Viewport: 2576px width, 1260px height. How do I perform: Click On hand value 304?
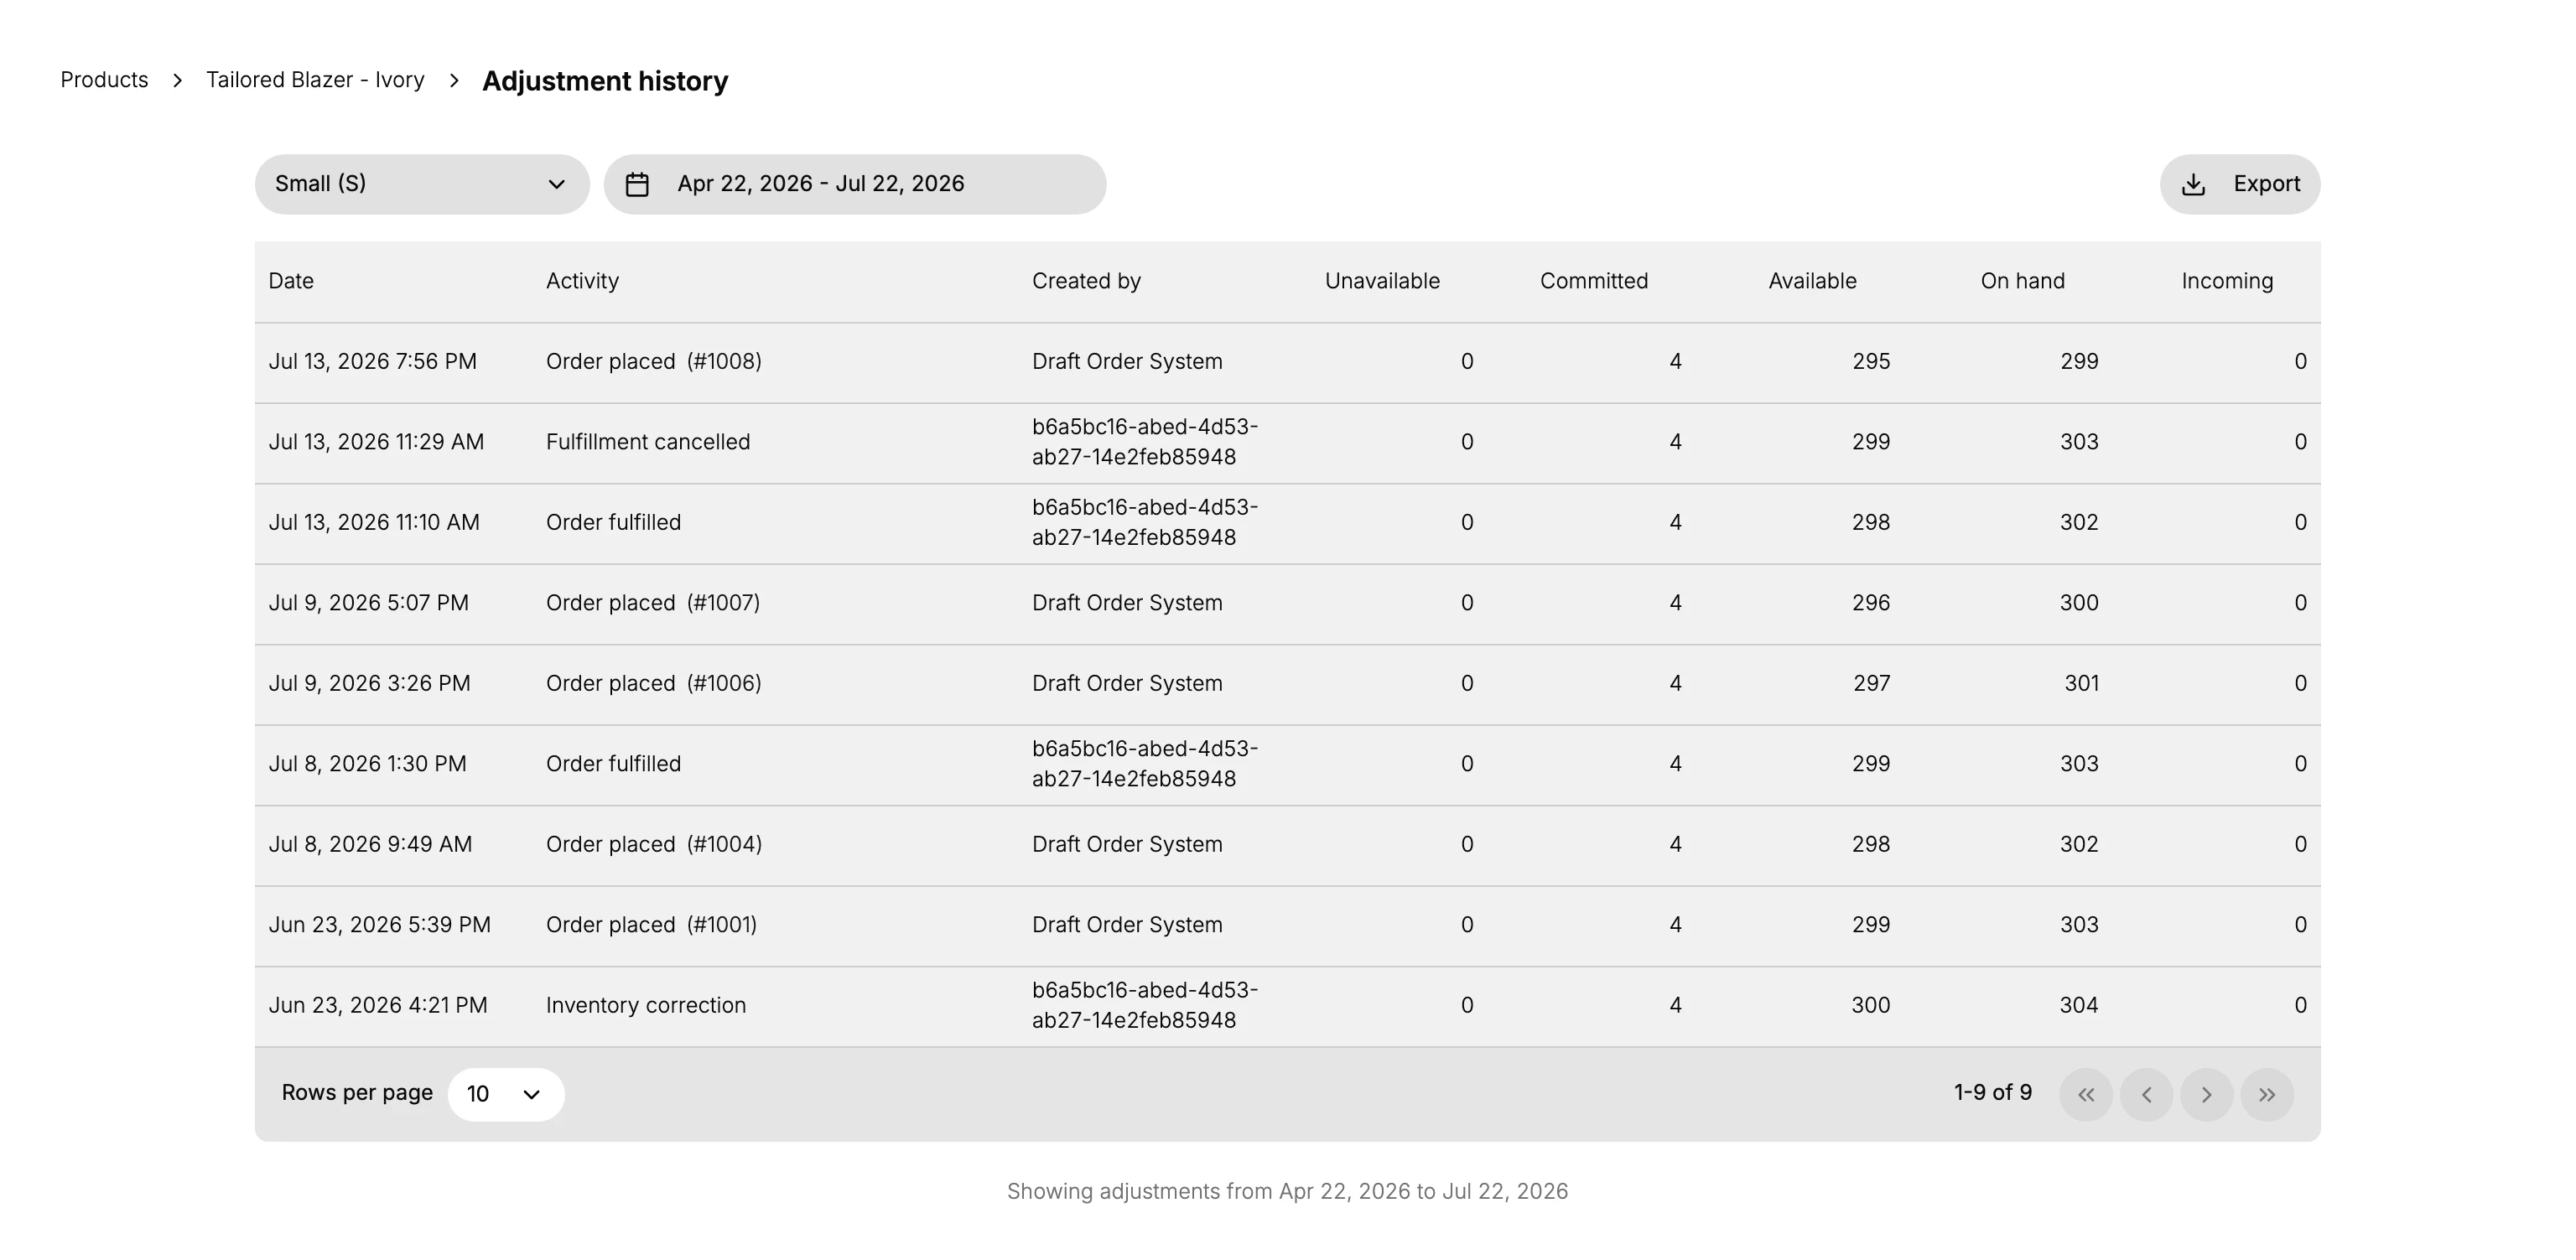[x=2079, y=1006]
